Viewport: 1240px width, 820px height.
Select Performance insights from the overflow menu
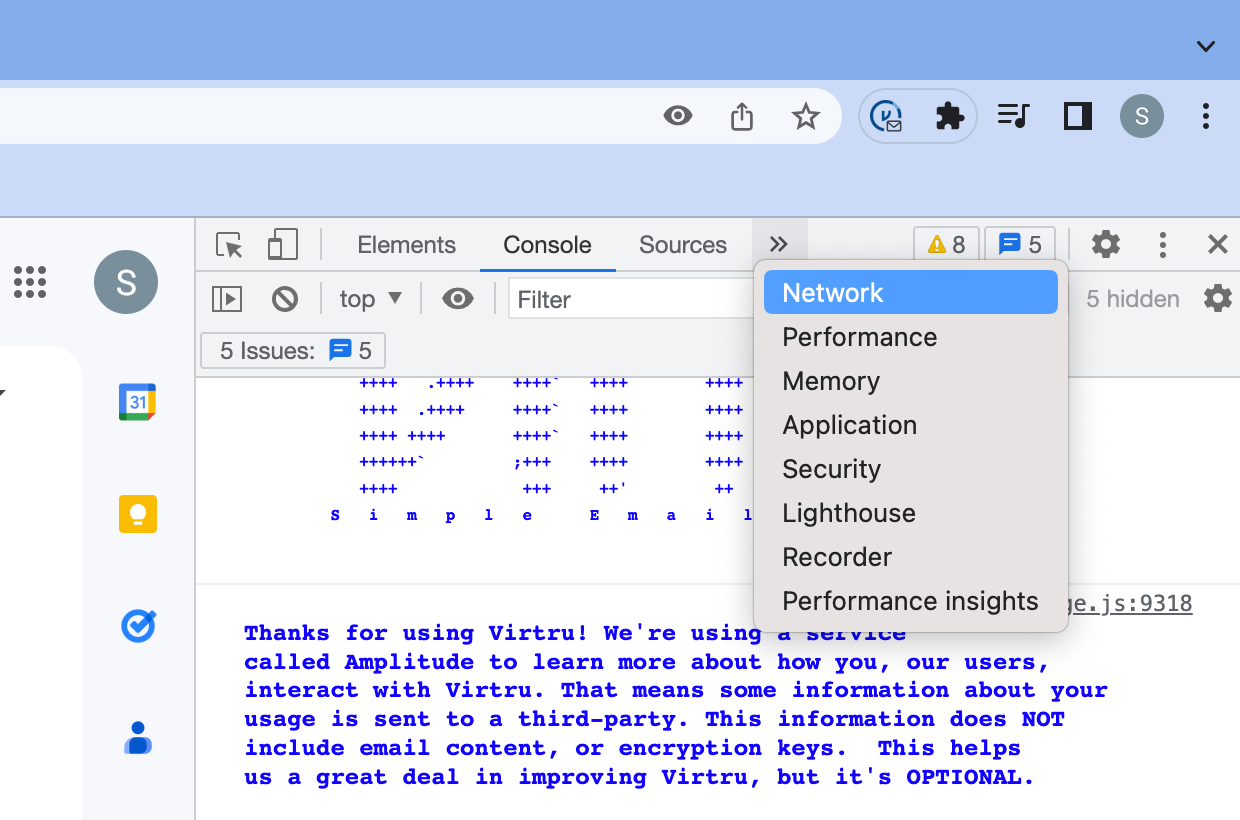pyautogui.click(x=910, y=601)
